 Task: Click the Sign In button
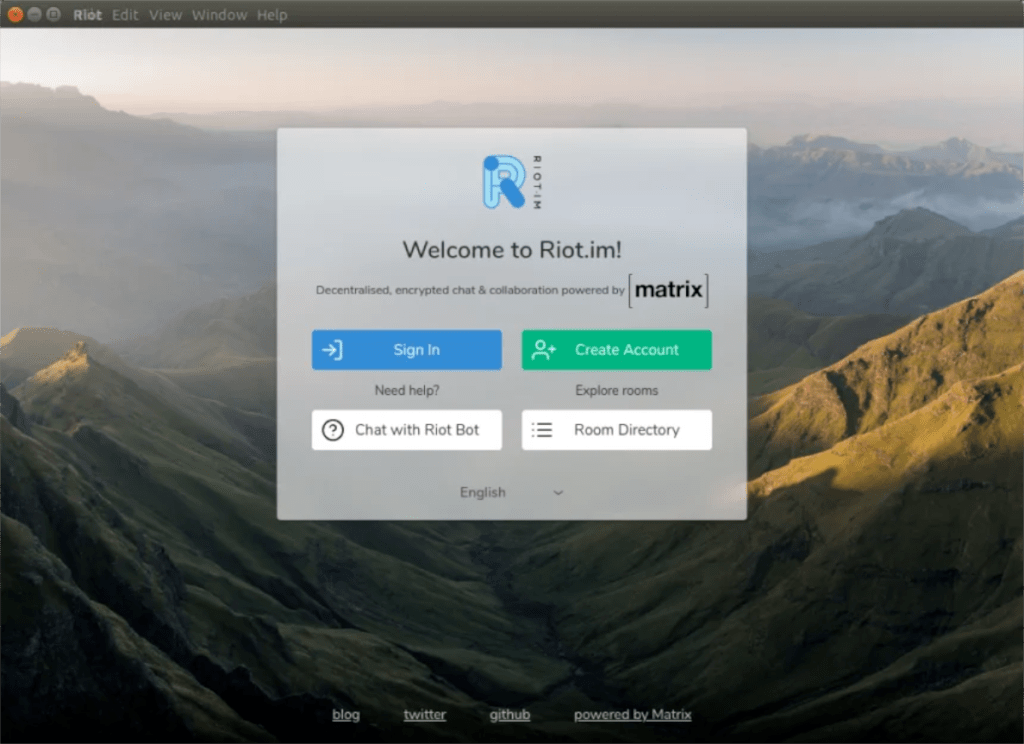(406, 349)
